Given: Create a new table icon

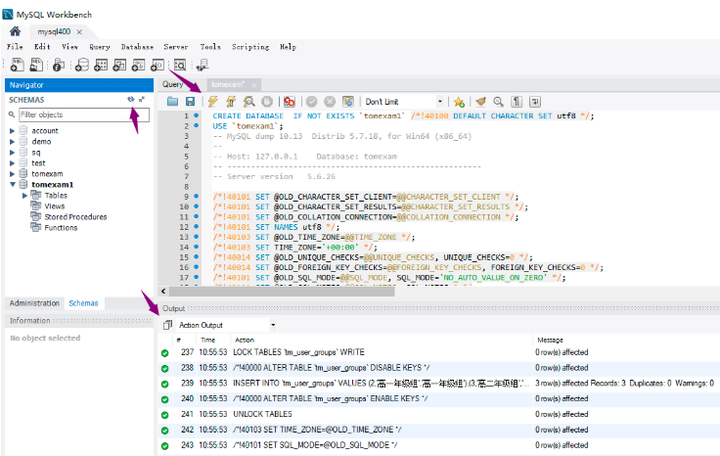Looking at the screenshot, I should [x=101, y=65].
